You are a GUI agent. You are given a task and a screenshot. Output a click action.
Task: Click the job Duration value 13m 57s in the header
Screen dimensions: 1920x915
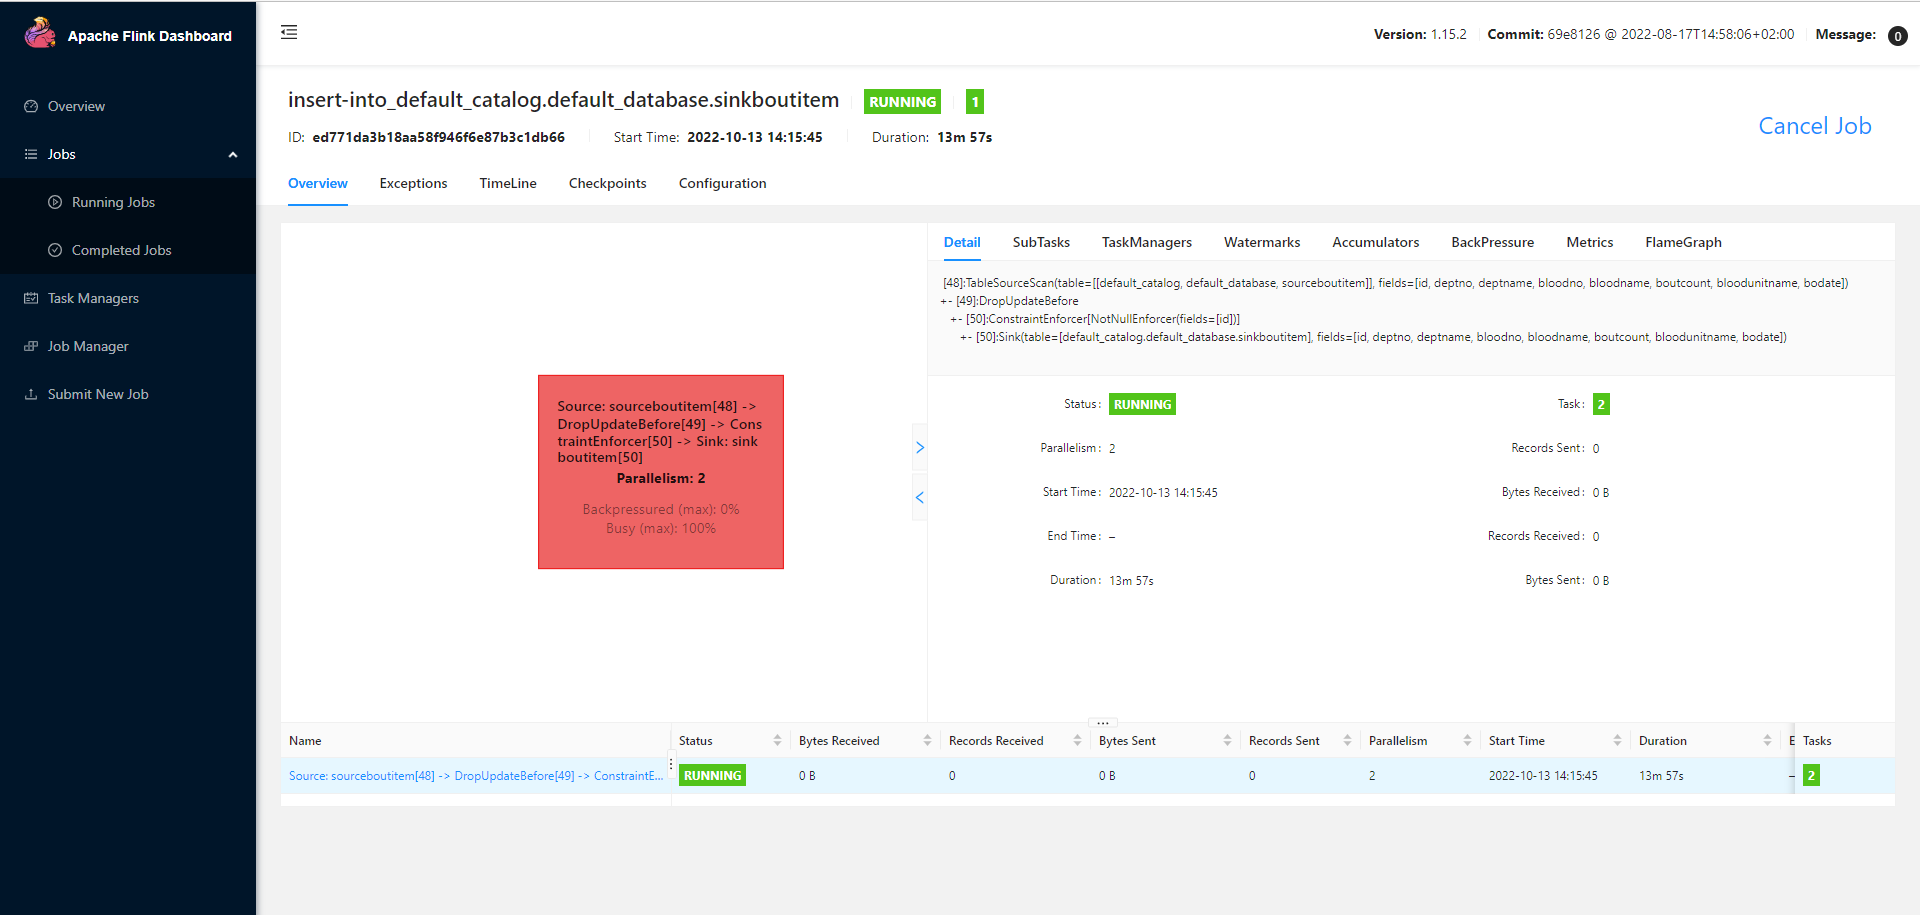click(x=964, y=137)
